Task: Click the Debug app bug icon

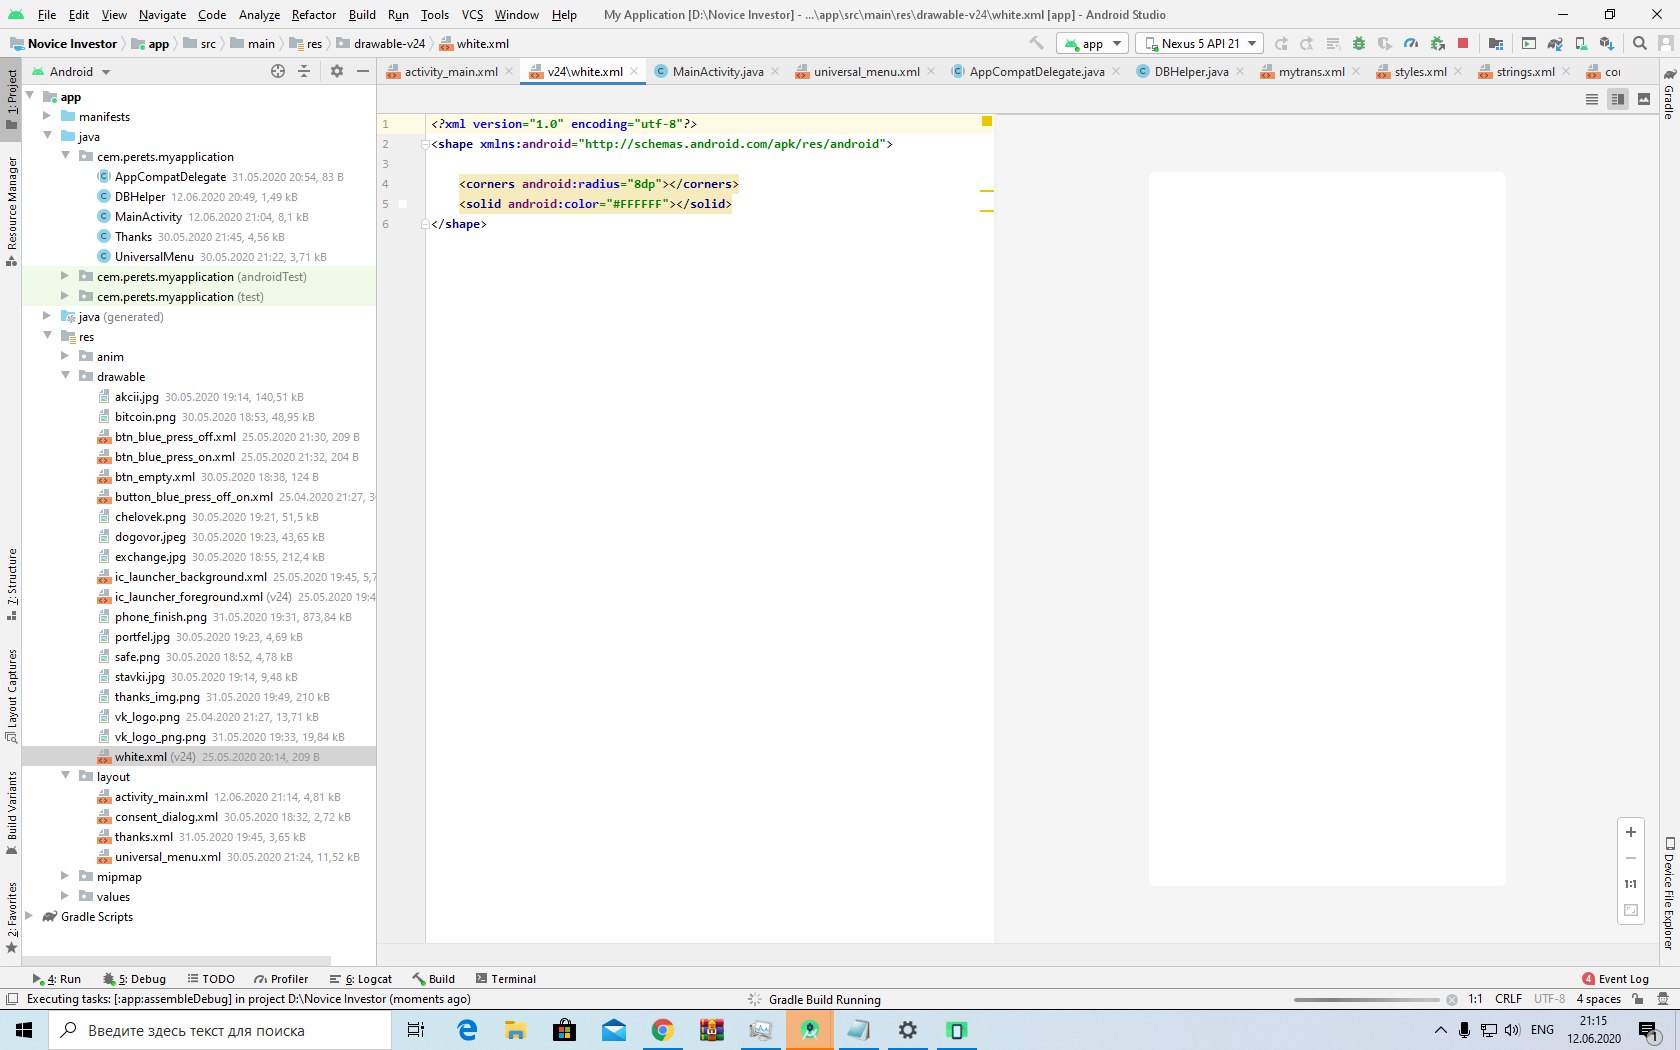Action: (1358, 44)
